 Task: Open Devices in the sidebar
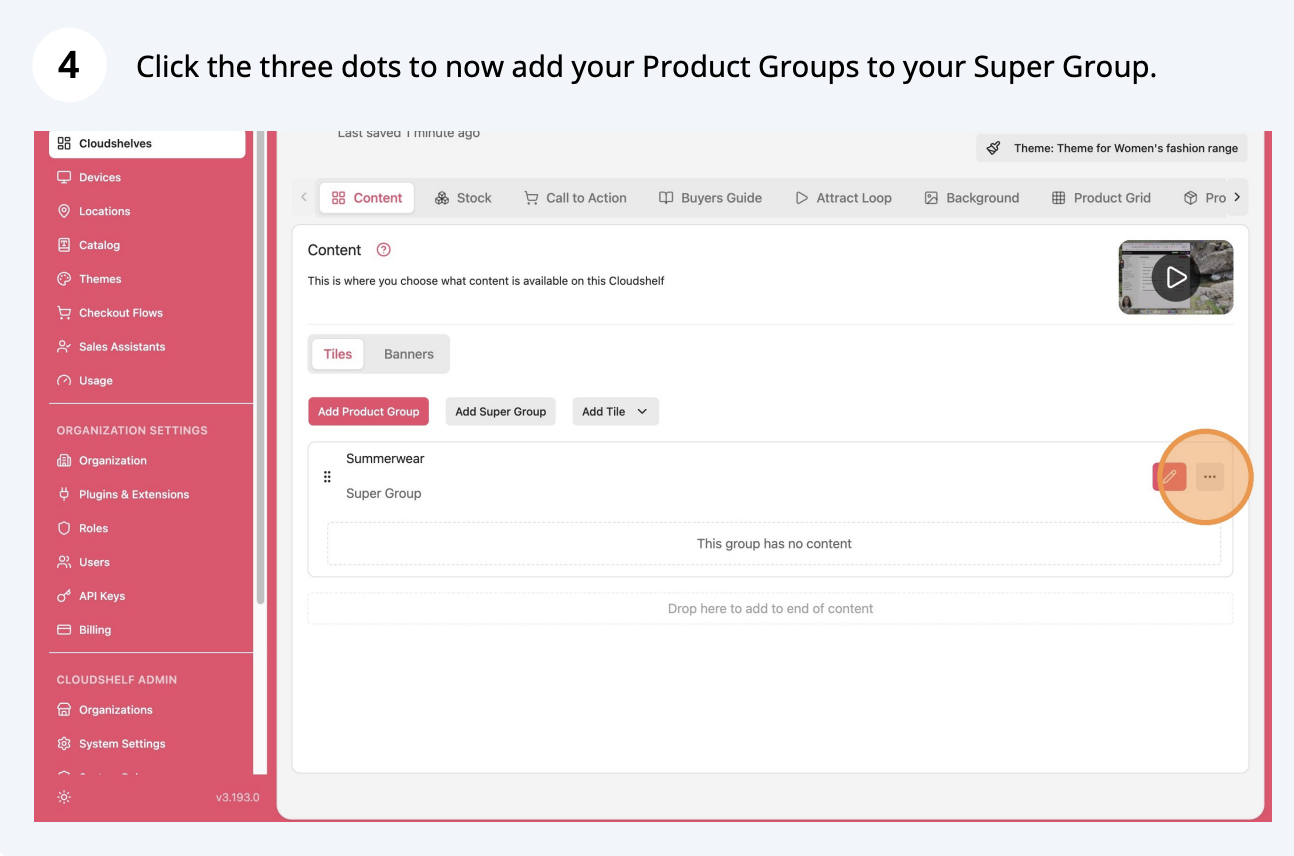(x=100, y=177)
